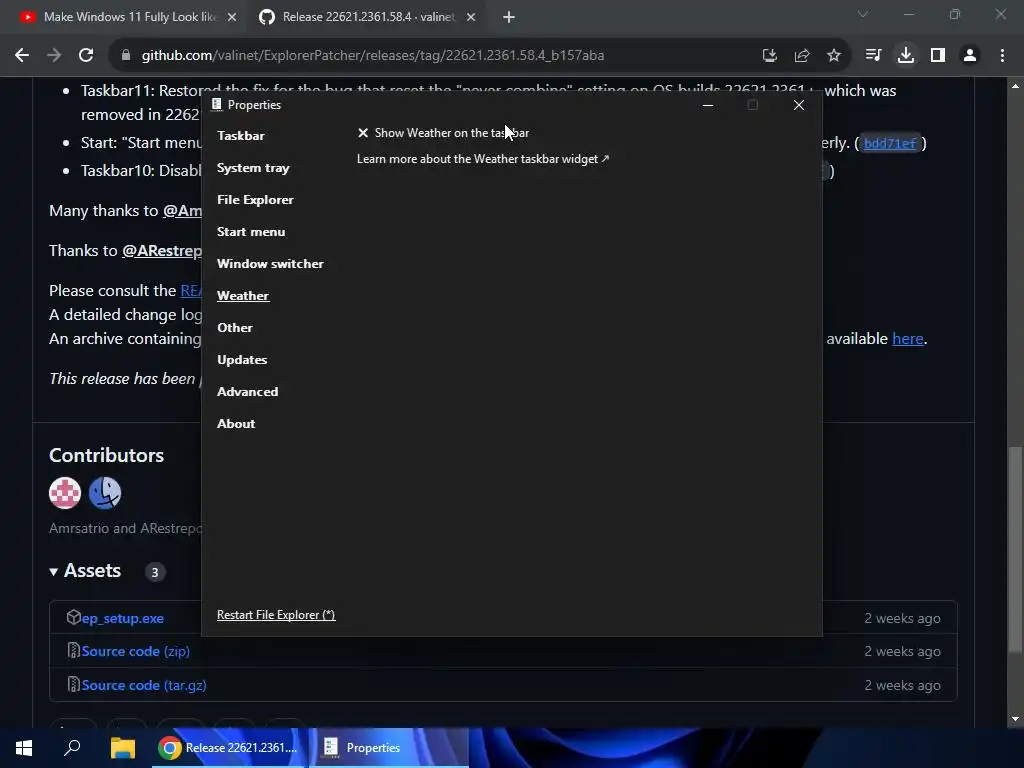Image resolution: width=1024 pixels, height=768 pixels.
Task: Click Assets count badge 3
Action: coord(155,573)
